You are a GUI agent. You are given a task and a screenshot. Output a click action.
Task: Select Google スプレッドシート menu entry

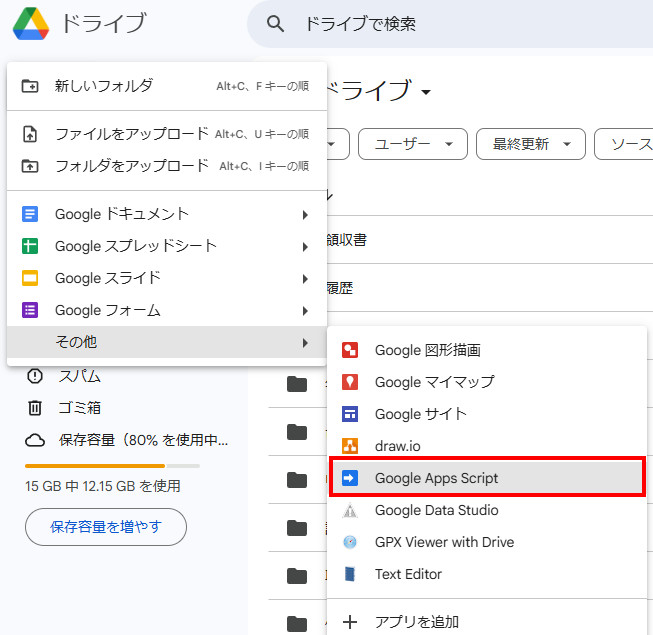pyautogui.click(x=167, y=247)
